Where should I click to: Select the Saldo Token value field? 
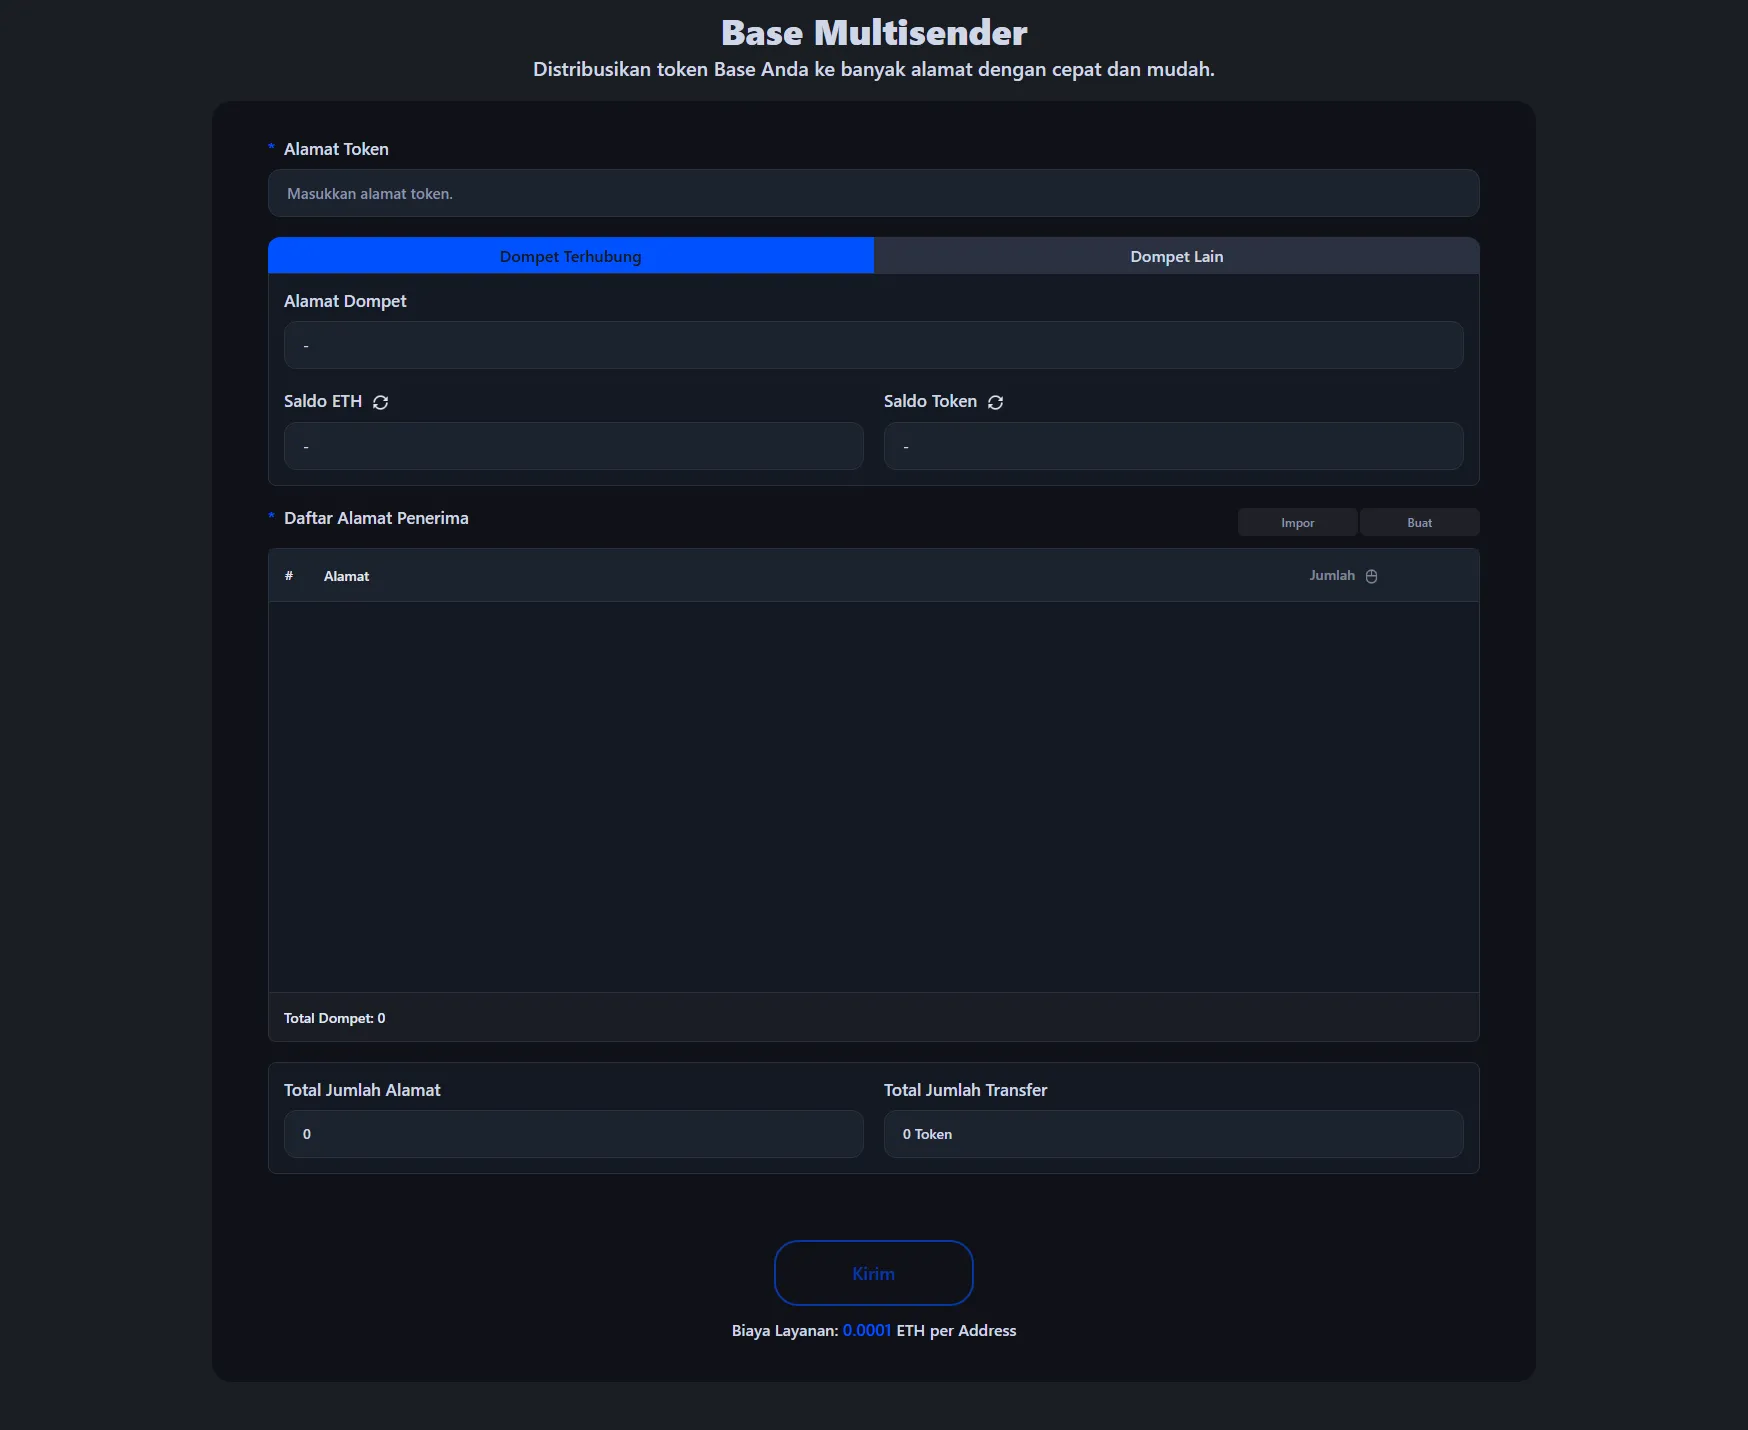point(1173,446)
